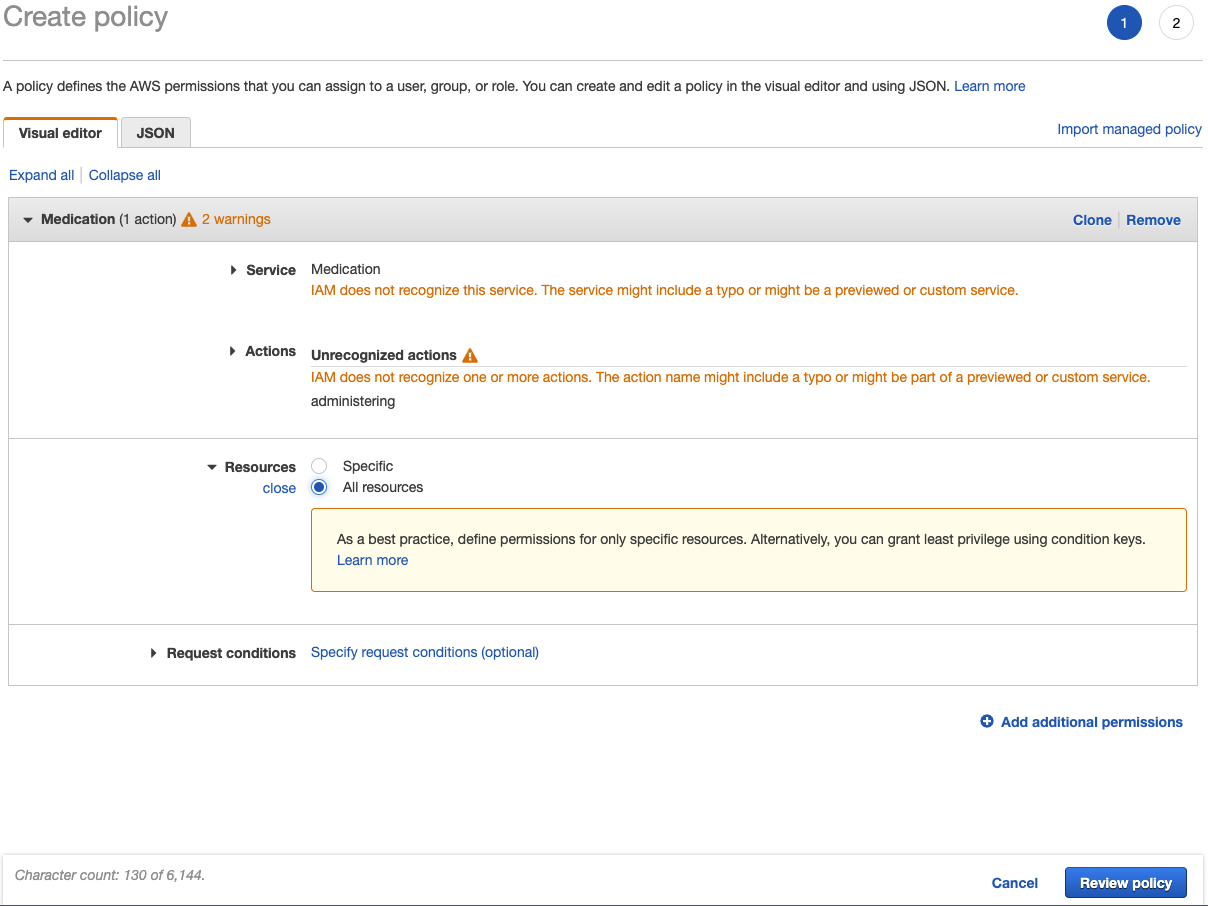Screen dimensions: 1208x906
Task: Expand the Request conditions section
Action: [154, 653]
